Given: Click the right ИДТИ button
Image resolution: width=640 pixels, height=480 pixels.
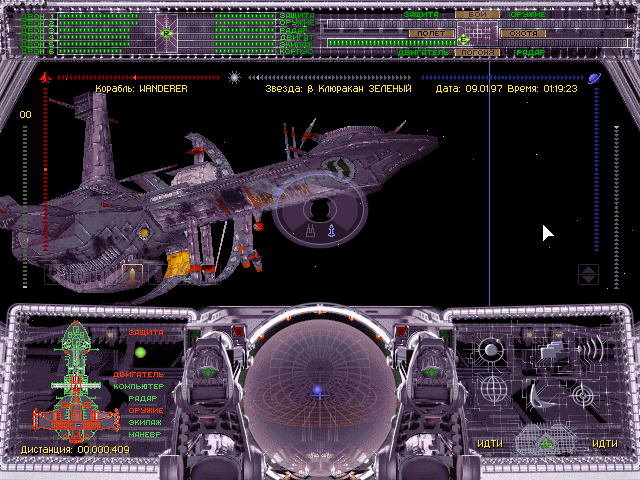Looking at the screenshot, I should point(604,444).
